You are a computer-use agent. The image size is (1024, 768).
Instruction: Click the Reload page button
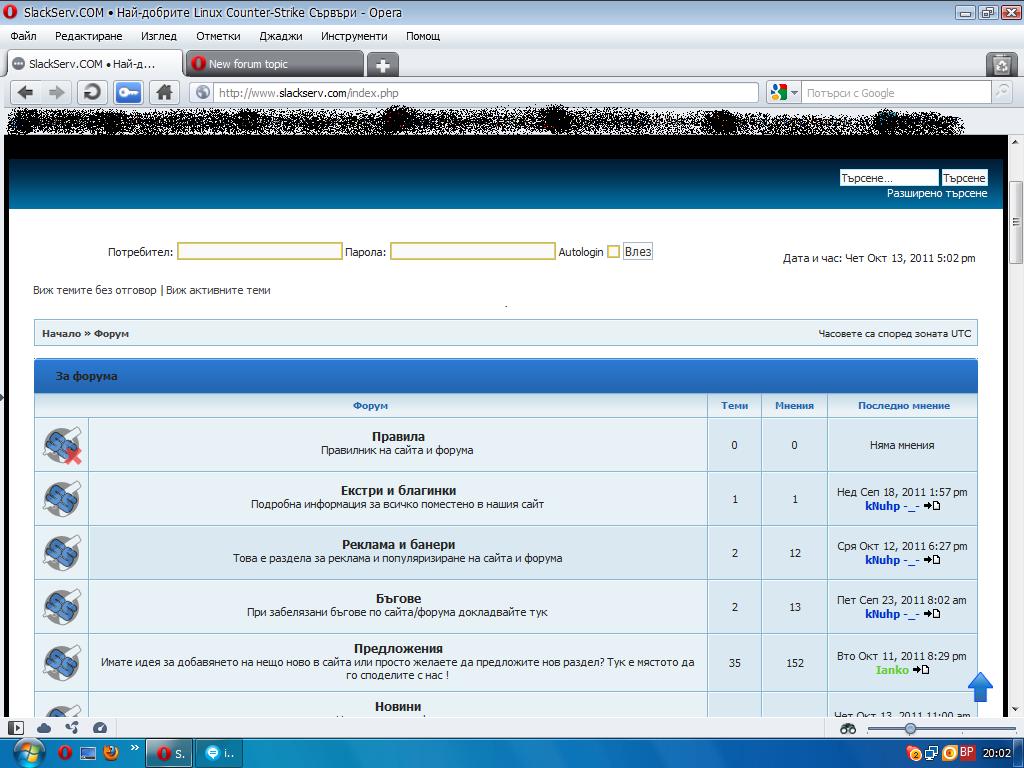point(92,92)
